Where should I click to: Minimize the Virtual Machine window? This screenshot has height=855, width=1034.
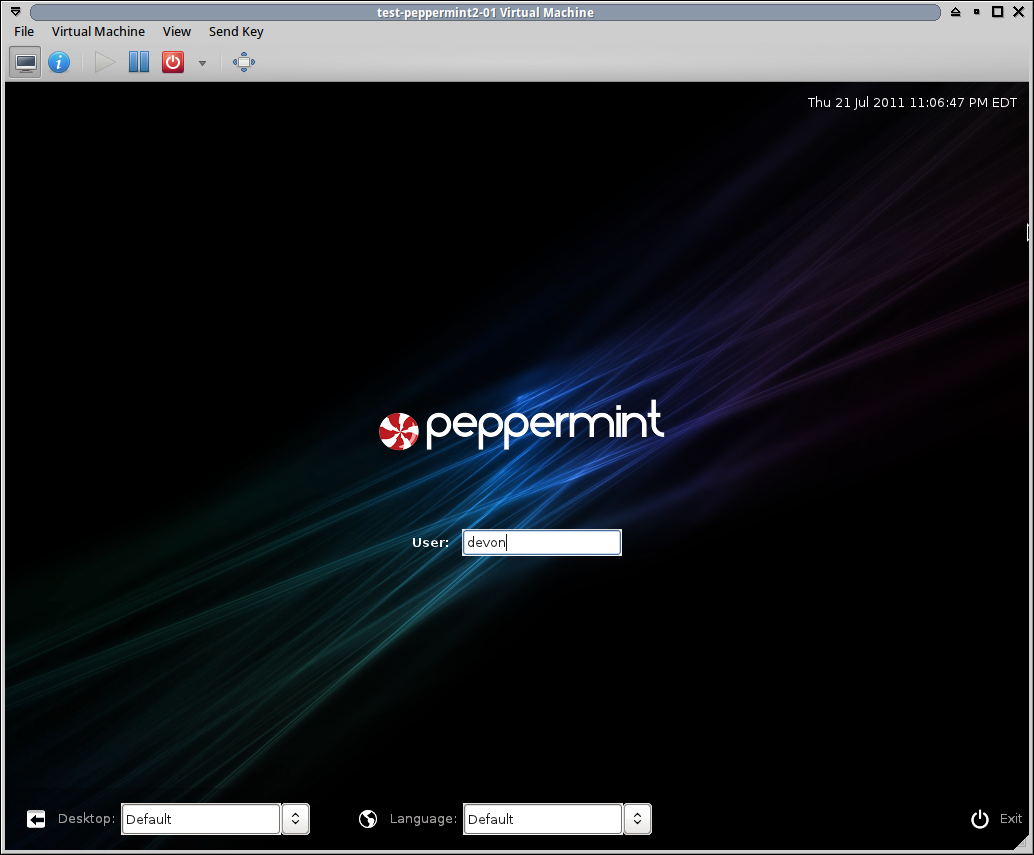point(977,12)
